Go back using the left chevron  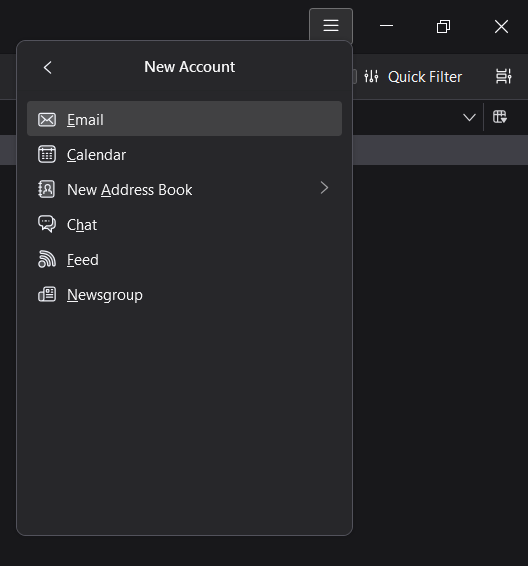48,67
